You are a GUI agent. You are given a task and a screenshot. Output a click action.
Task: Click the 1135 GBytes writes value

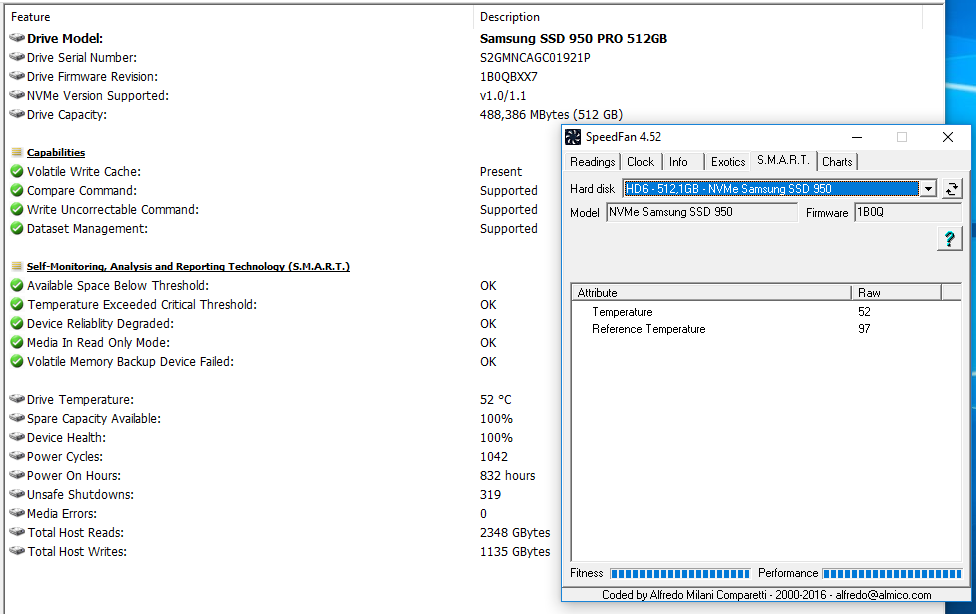(515, 552)
